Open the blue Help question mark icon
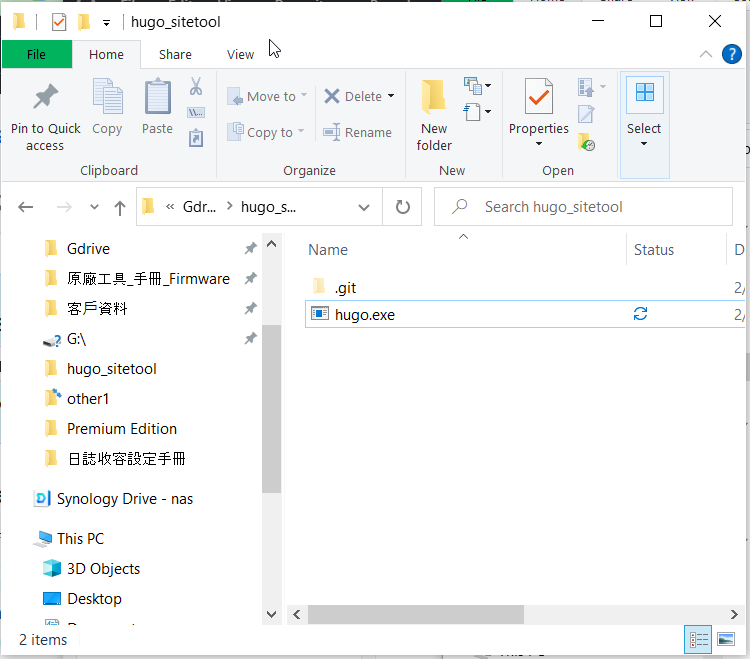Image resolution: width=750 pixels, height=659 pixels. point(731,54)
